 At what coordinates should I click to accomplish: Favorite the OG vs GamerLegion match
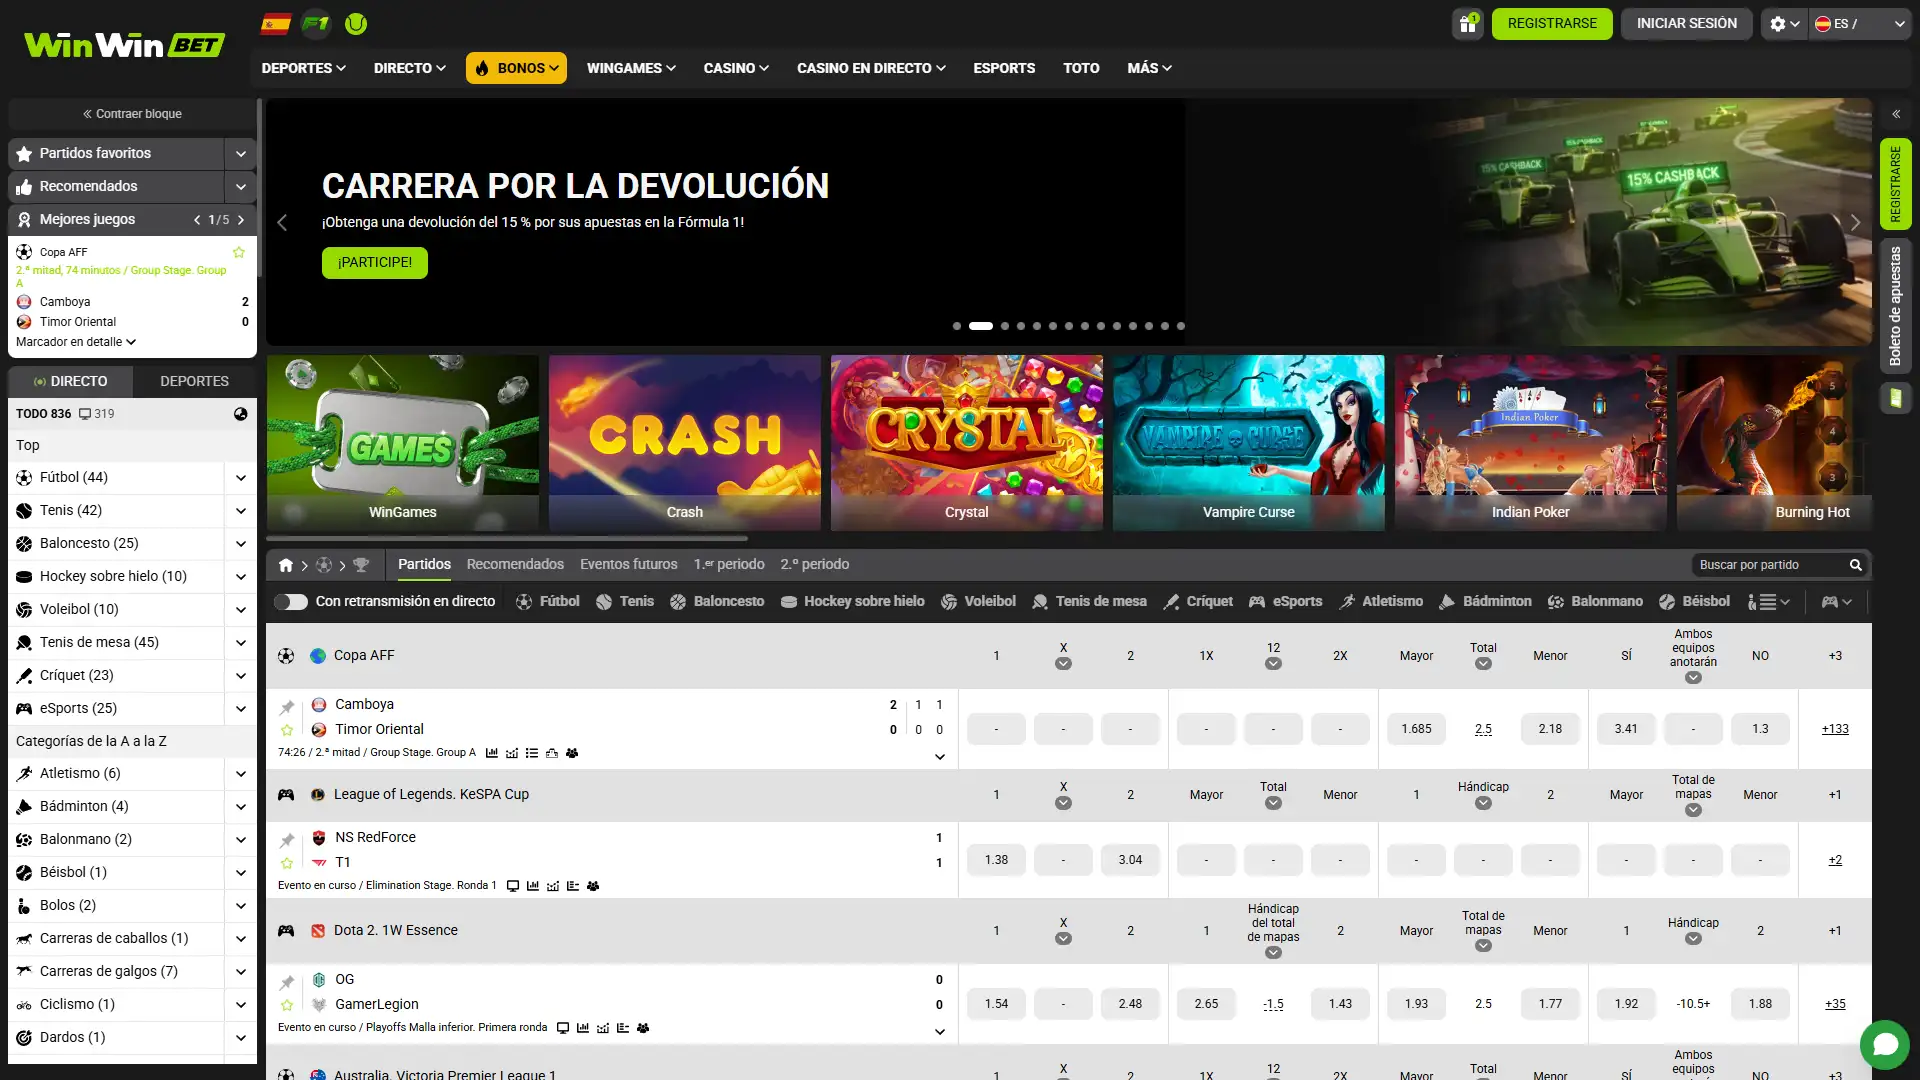287,1005
